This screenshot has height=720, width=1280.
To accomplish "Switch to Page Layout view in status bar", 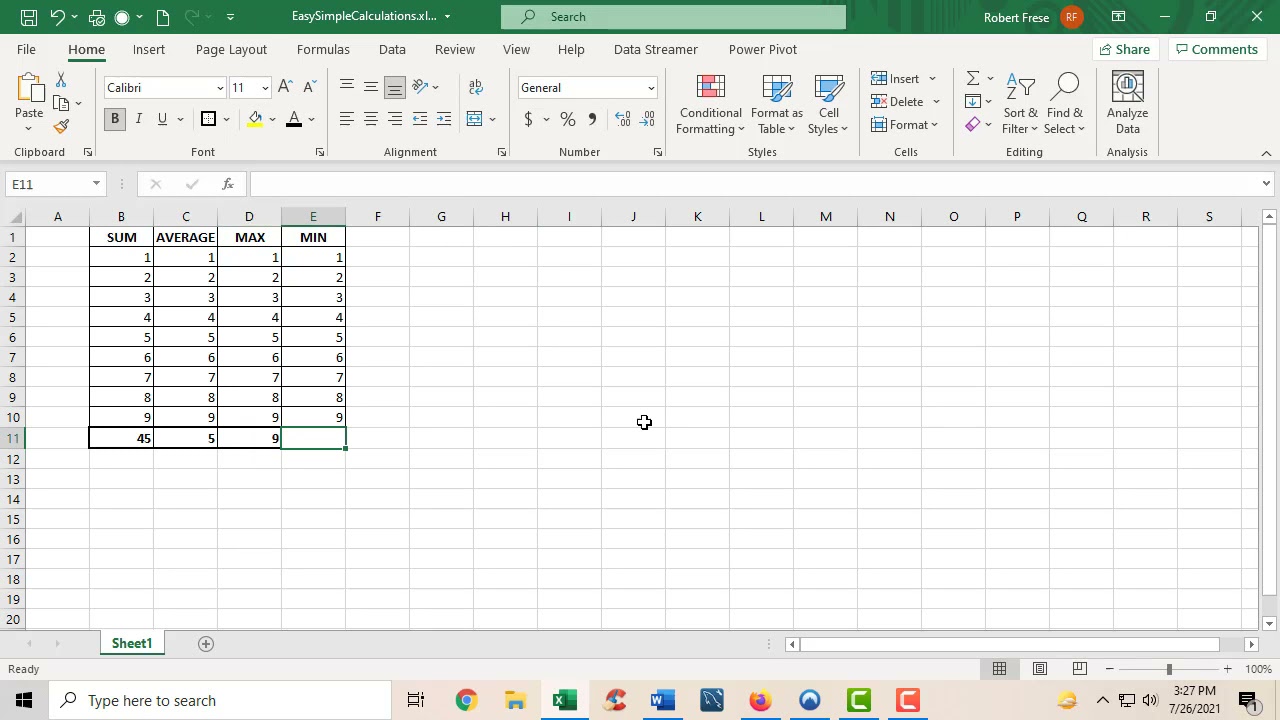I will click(x=1040, y=669).
